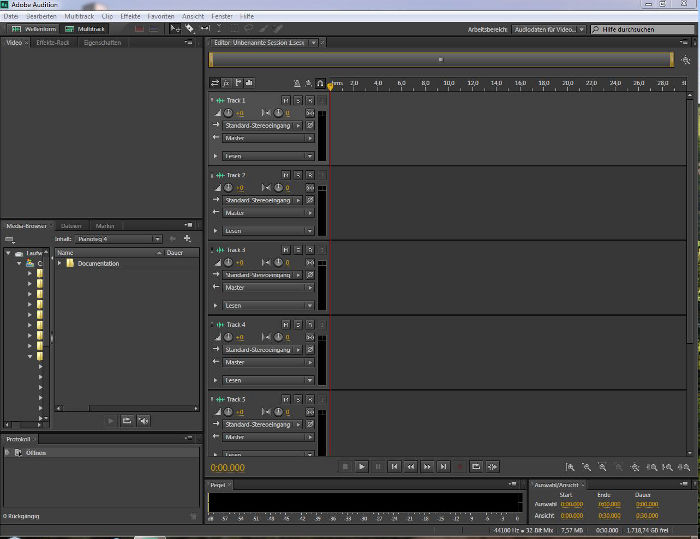Switch to Wellenform view
This screenshot has width=700, height=539.
(x=34, y=29)
